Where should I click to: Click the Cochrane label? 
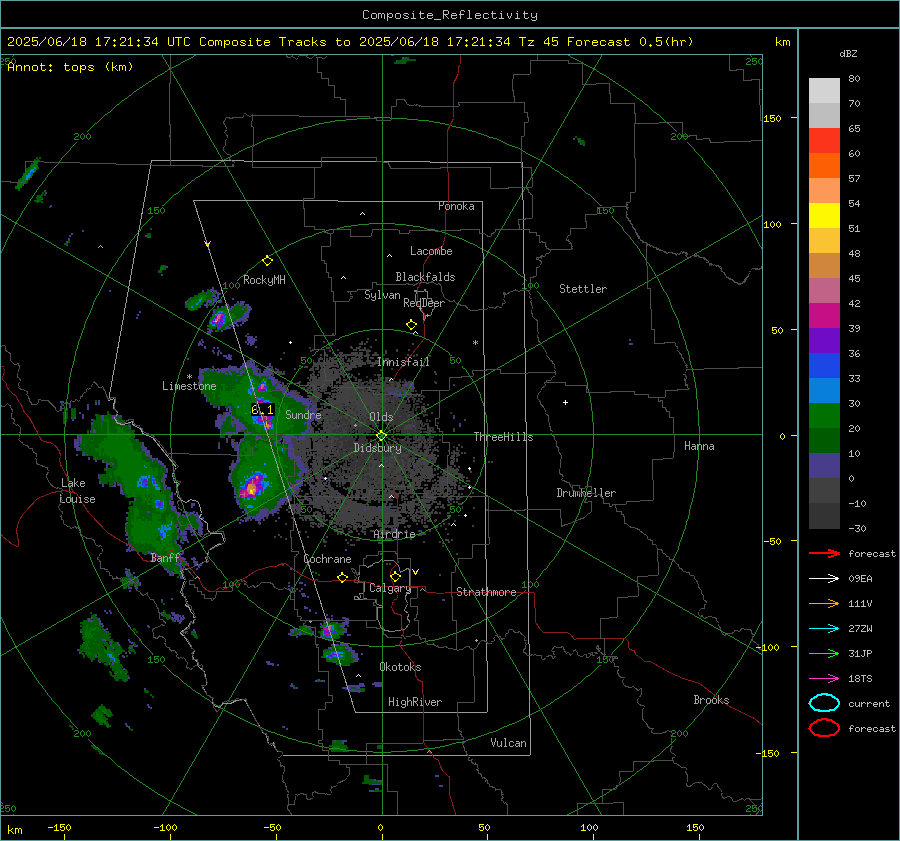327,559
